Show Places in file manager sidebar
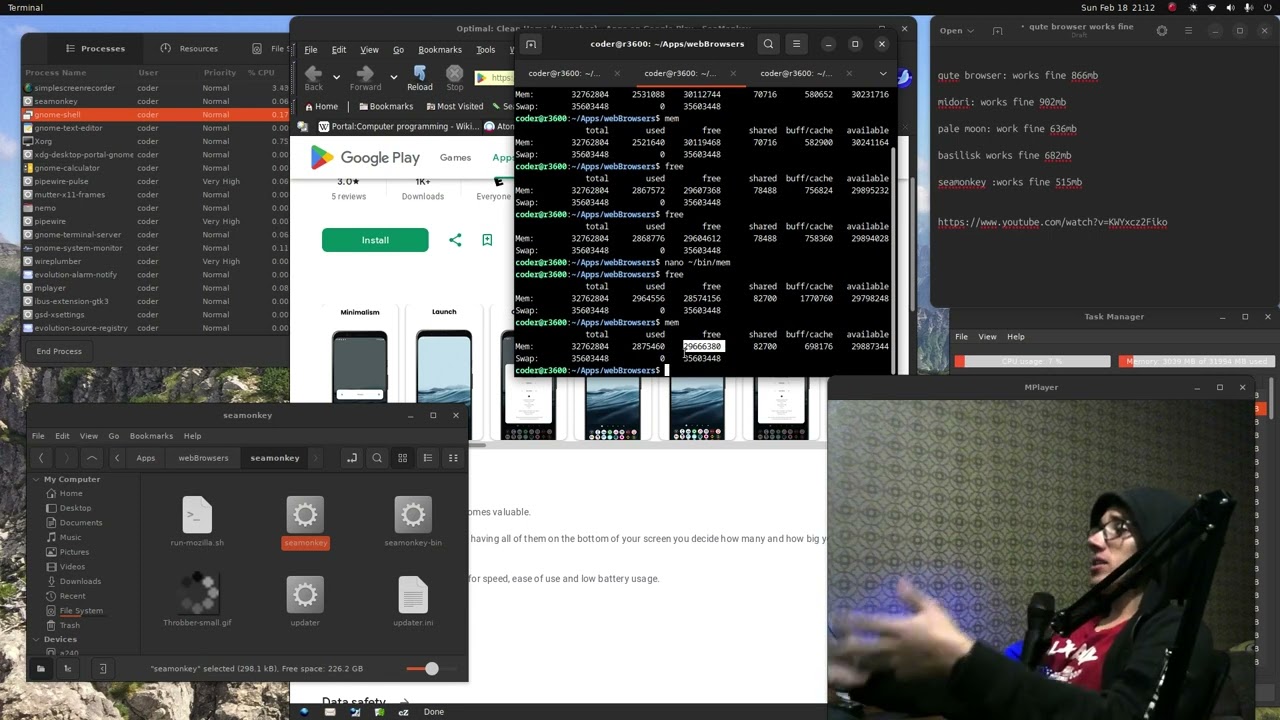1280x720 pixels. 40,668
